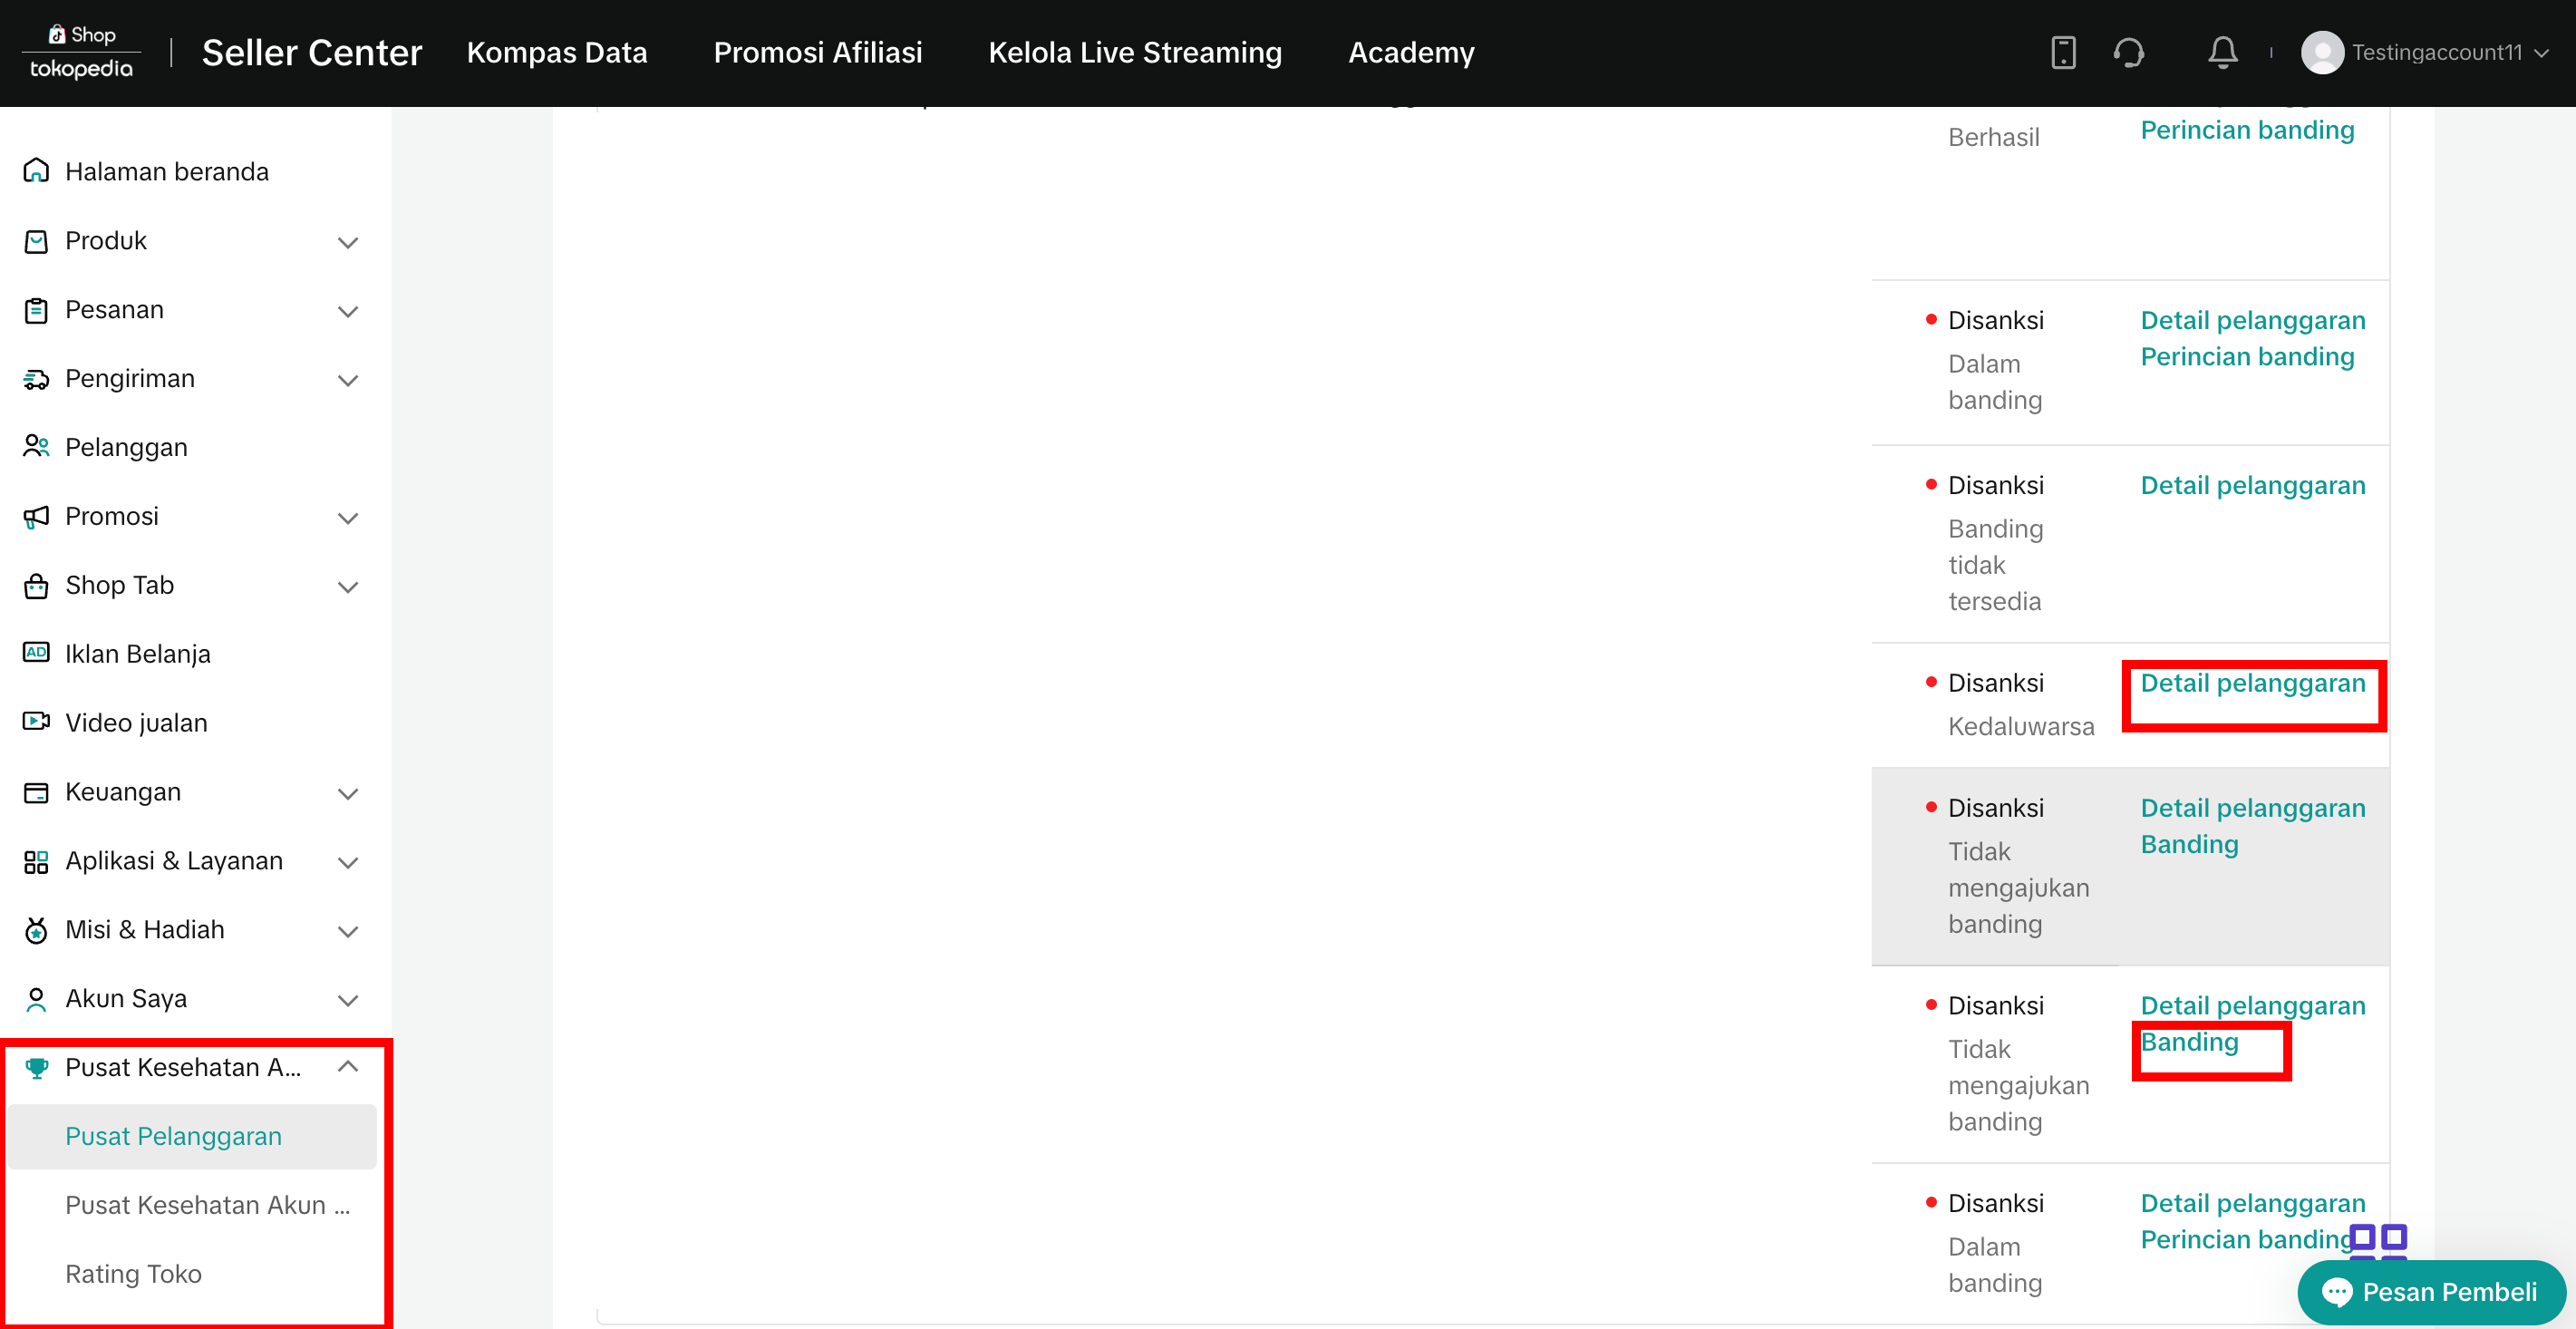Open the Kompas Data menu
Screen dimensions: 2576x1329
coord(556,52)
